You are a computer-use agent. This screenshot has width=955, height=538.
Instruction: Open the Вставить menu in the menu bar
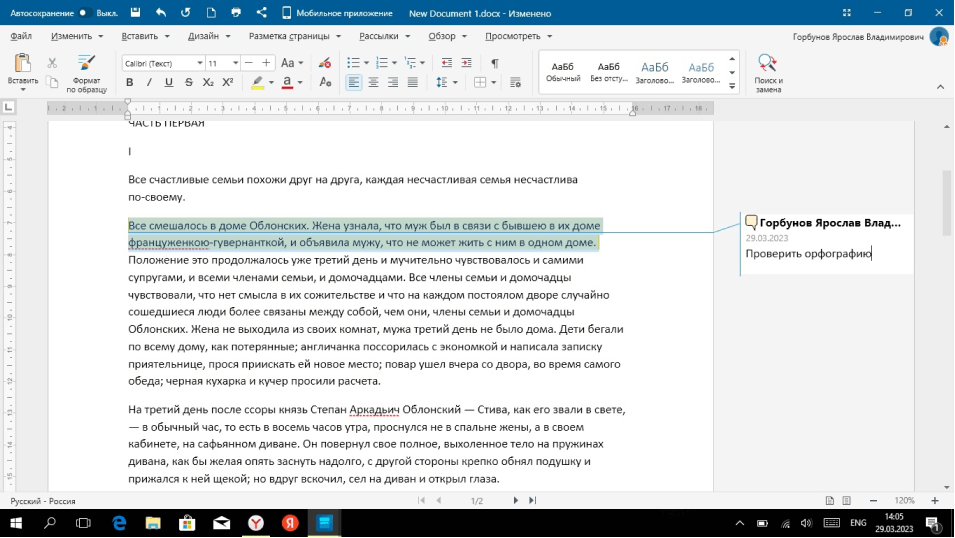pos(145,36)
